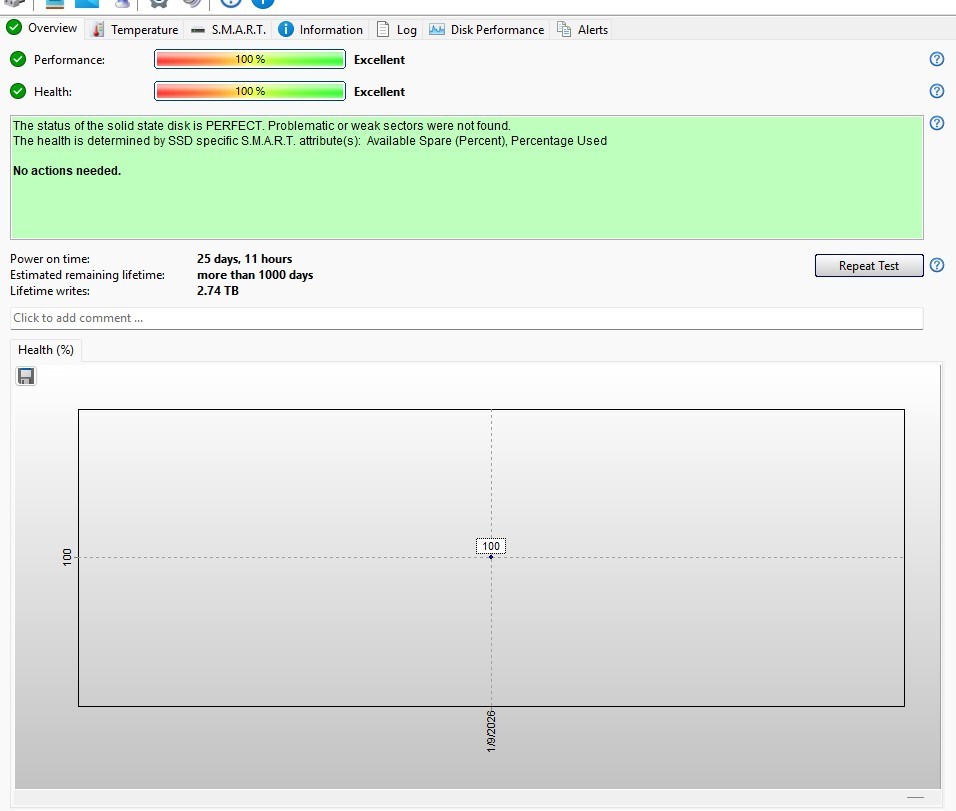Click the 100 data point on chart
The width and height of the screenshot is (956, 811).
coord(491,556)
